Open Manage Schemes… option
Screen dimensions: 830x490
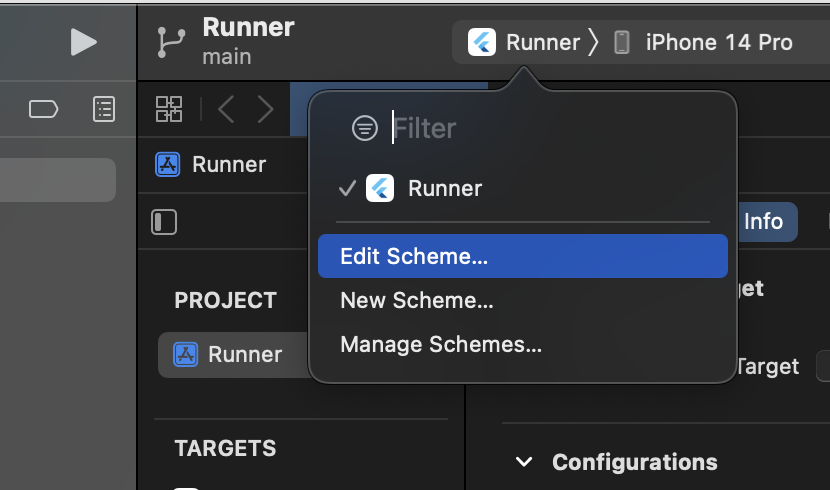[x=441, y=345]
